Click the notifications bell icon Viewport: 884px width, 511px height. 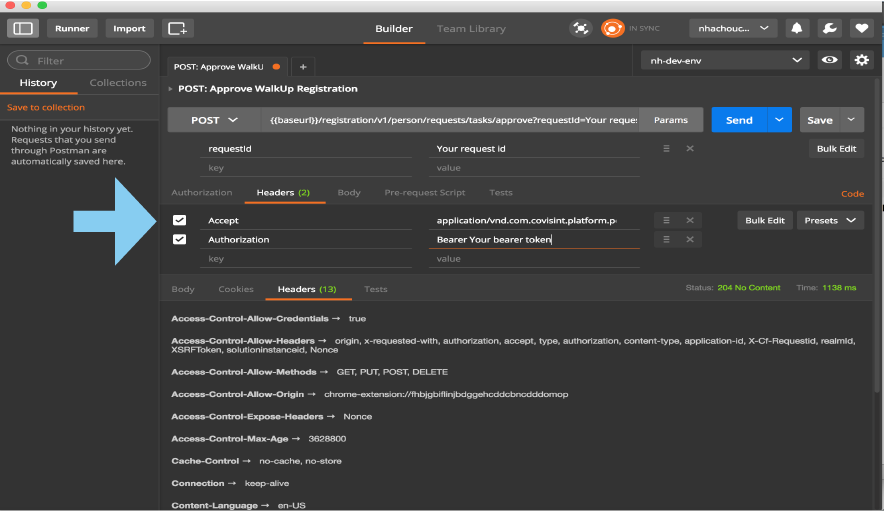(797, 28)
